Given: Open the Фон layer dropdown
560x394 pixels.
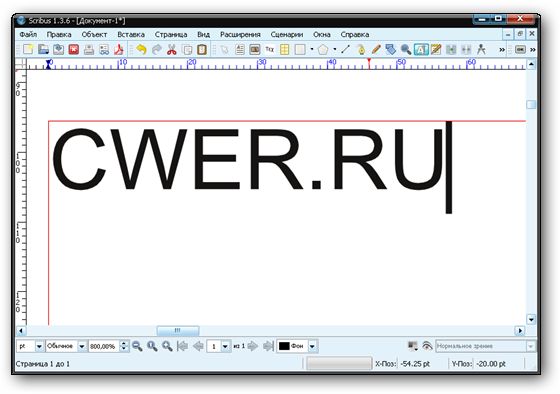Looking at the screenshot, I should pyautogui.click(x=312, y=346).
